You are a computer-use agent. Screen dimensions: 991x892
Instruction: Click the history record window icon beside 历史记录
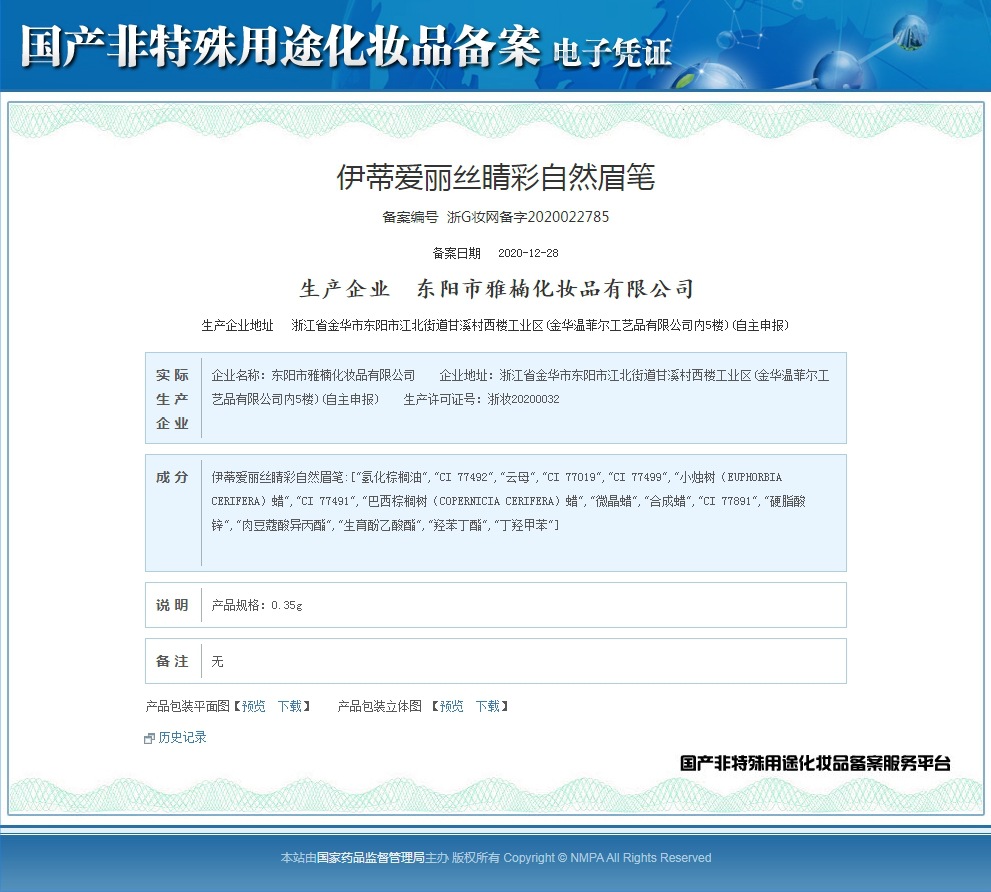coord(151,737)
